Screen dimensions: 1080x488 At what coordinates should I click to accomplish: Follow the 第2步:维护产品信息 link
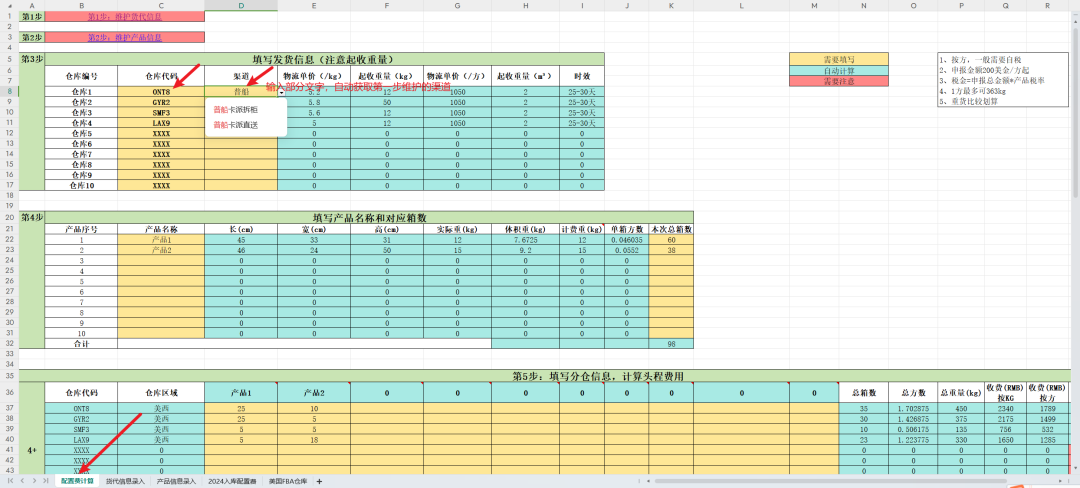coord(125,37)
